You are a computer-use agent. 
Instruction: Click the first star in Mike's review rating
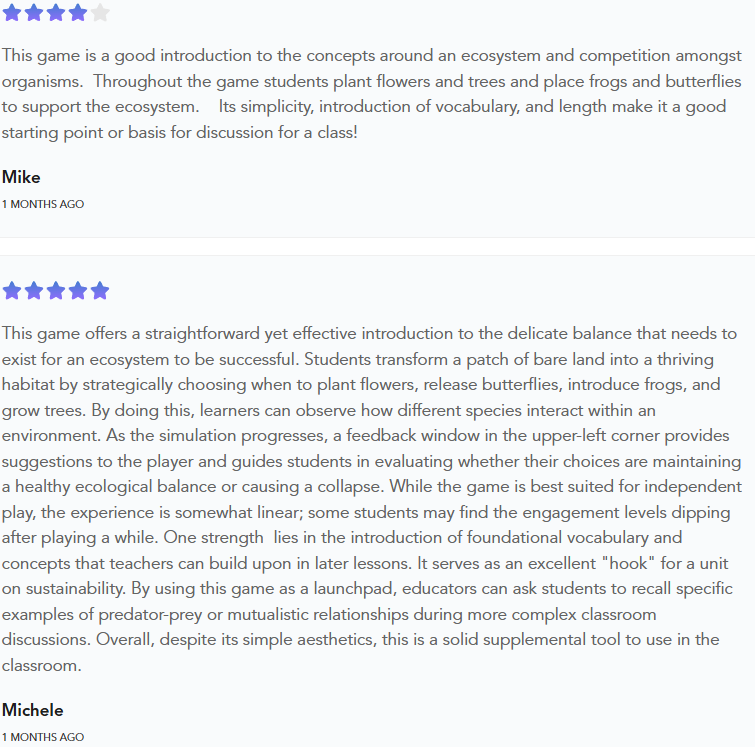[x=11, y=13]
